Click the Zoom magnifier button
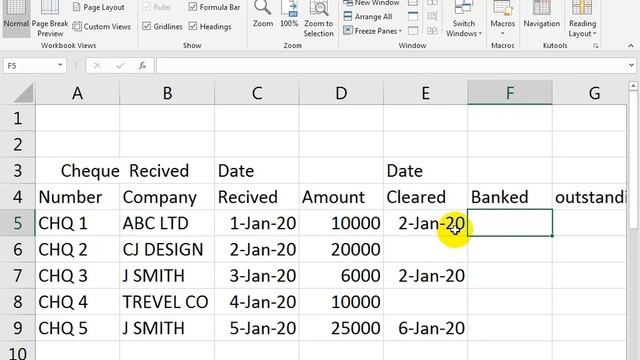The image size is (640, 360). (x=262, y=14)
